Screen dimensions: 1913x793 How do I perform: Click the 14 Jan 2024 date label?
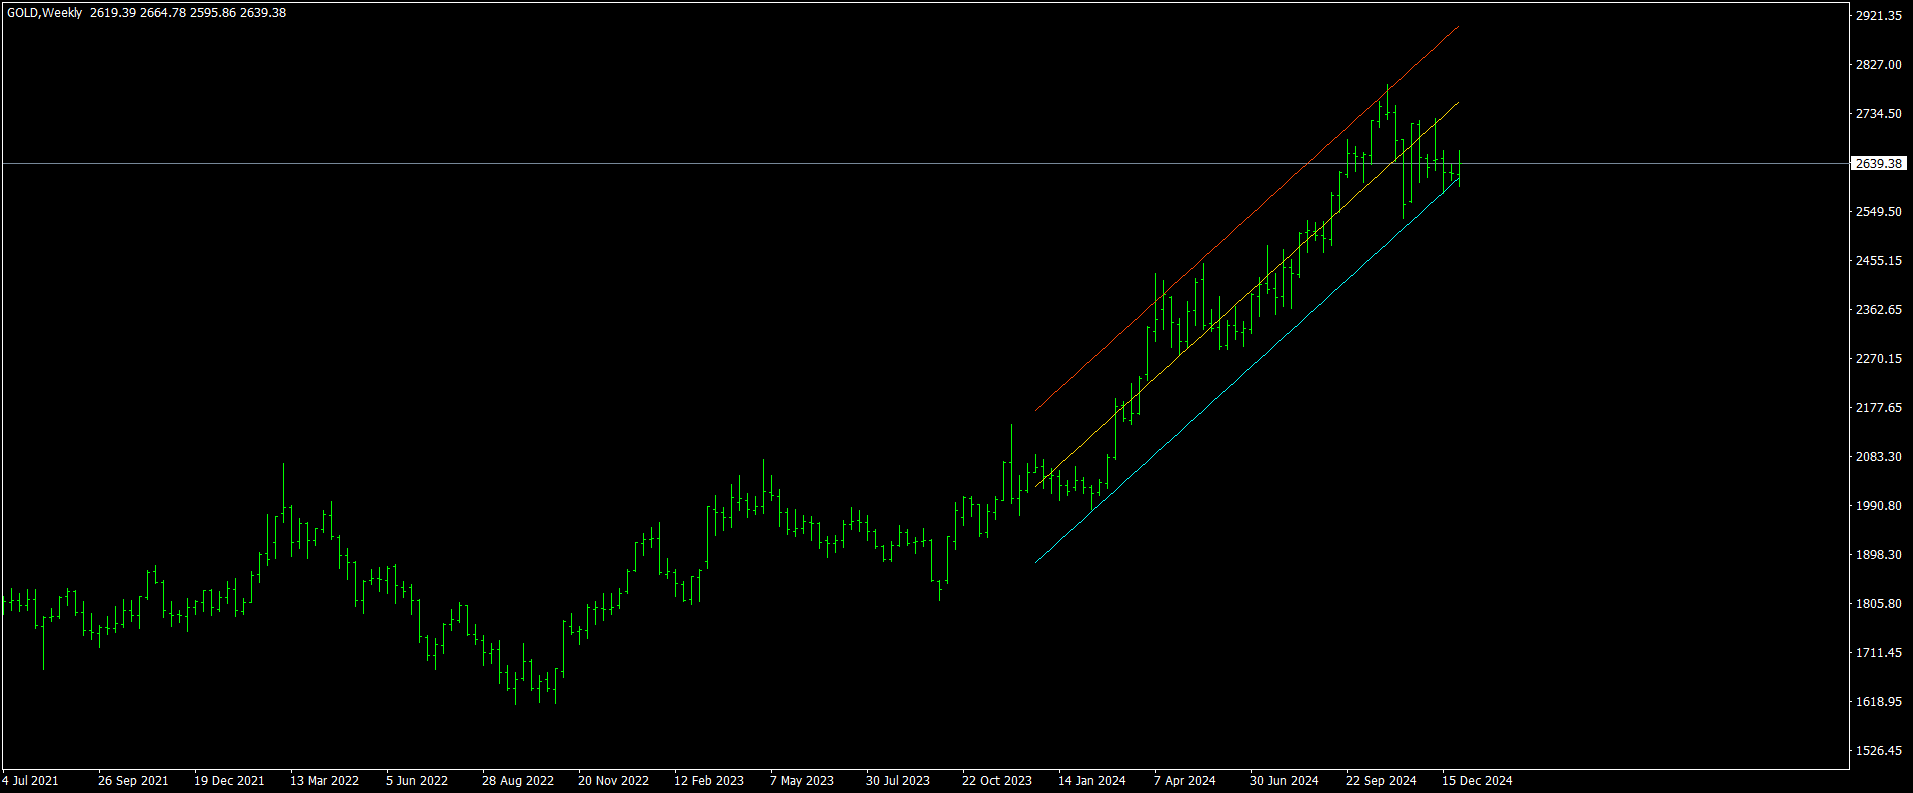(1092, 781)
